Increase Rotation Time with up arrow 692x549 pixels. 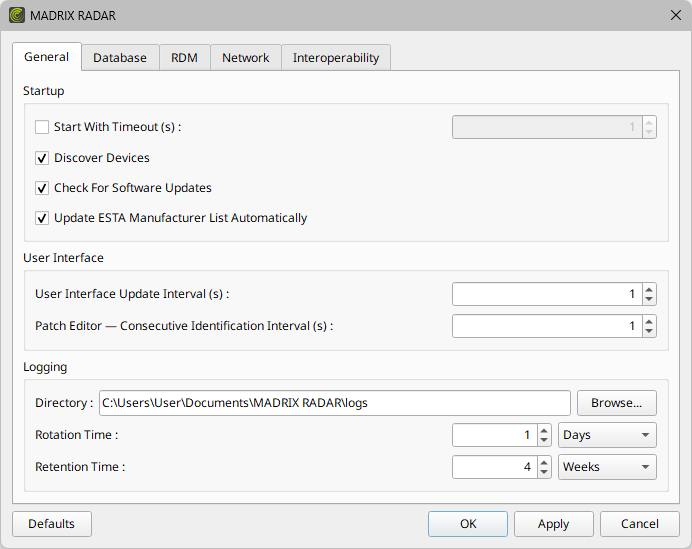click(544, 431)
